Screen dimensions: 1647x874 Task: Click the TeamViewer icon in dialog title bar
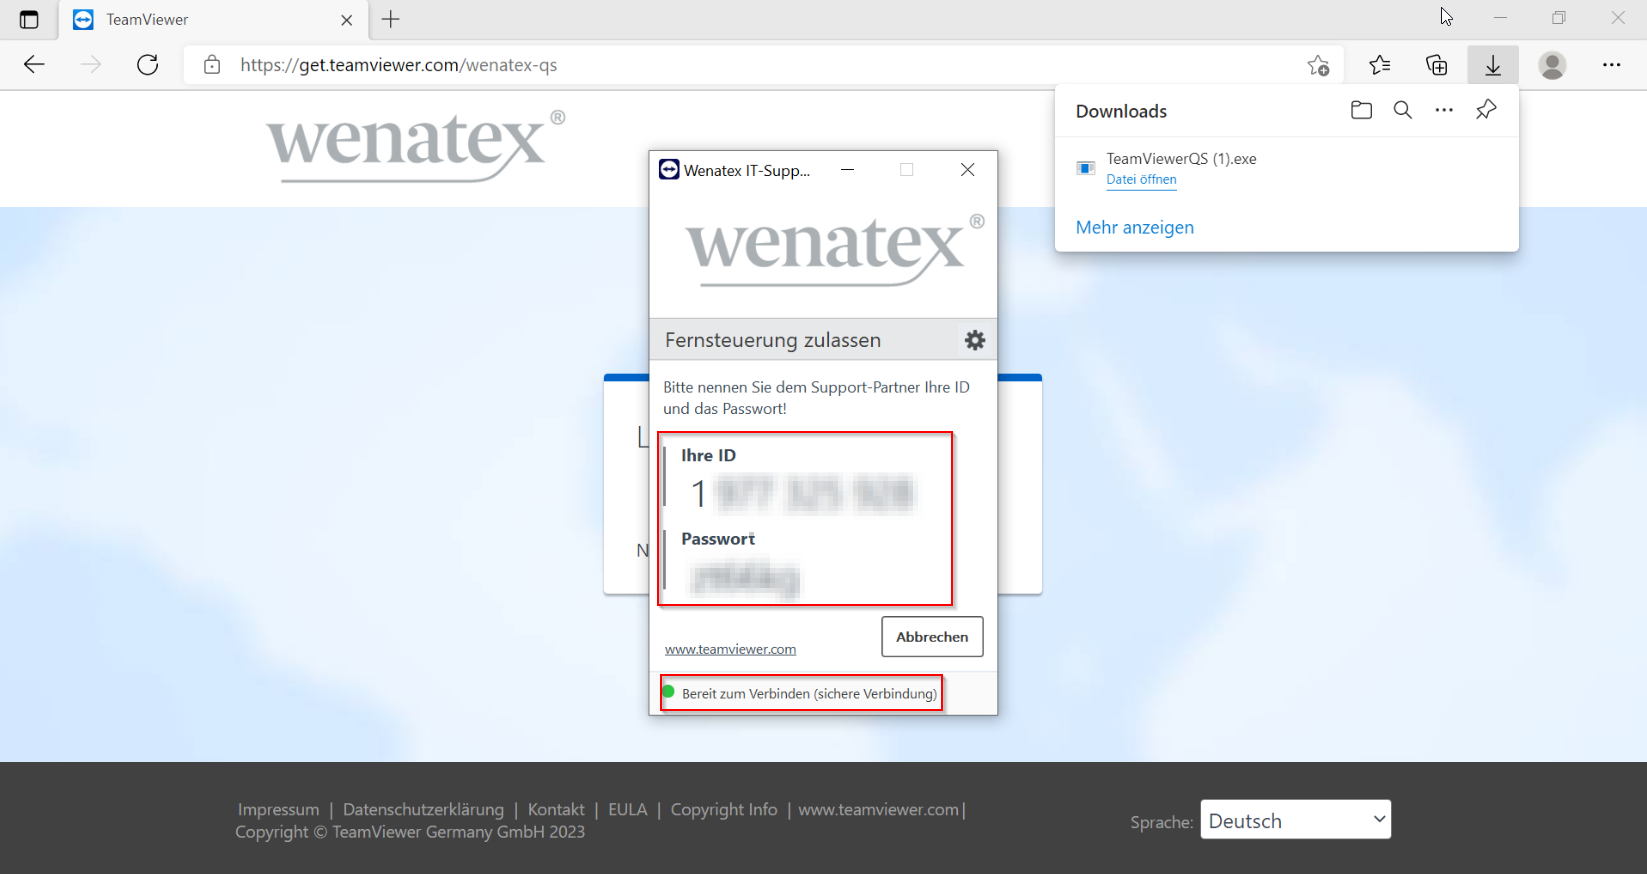tap(669, 170)
